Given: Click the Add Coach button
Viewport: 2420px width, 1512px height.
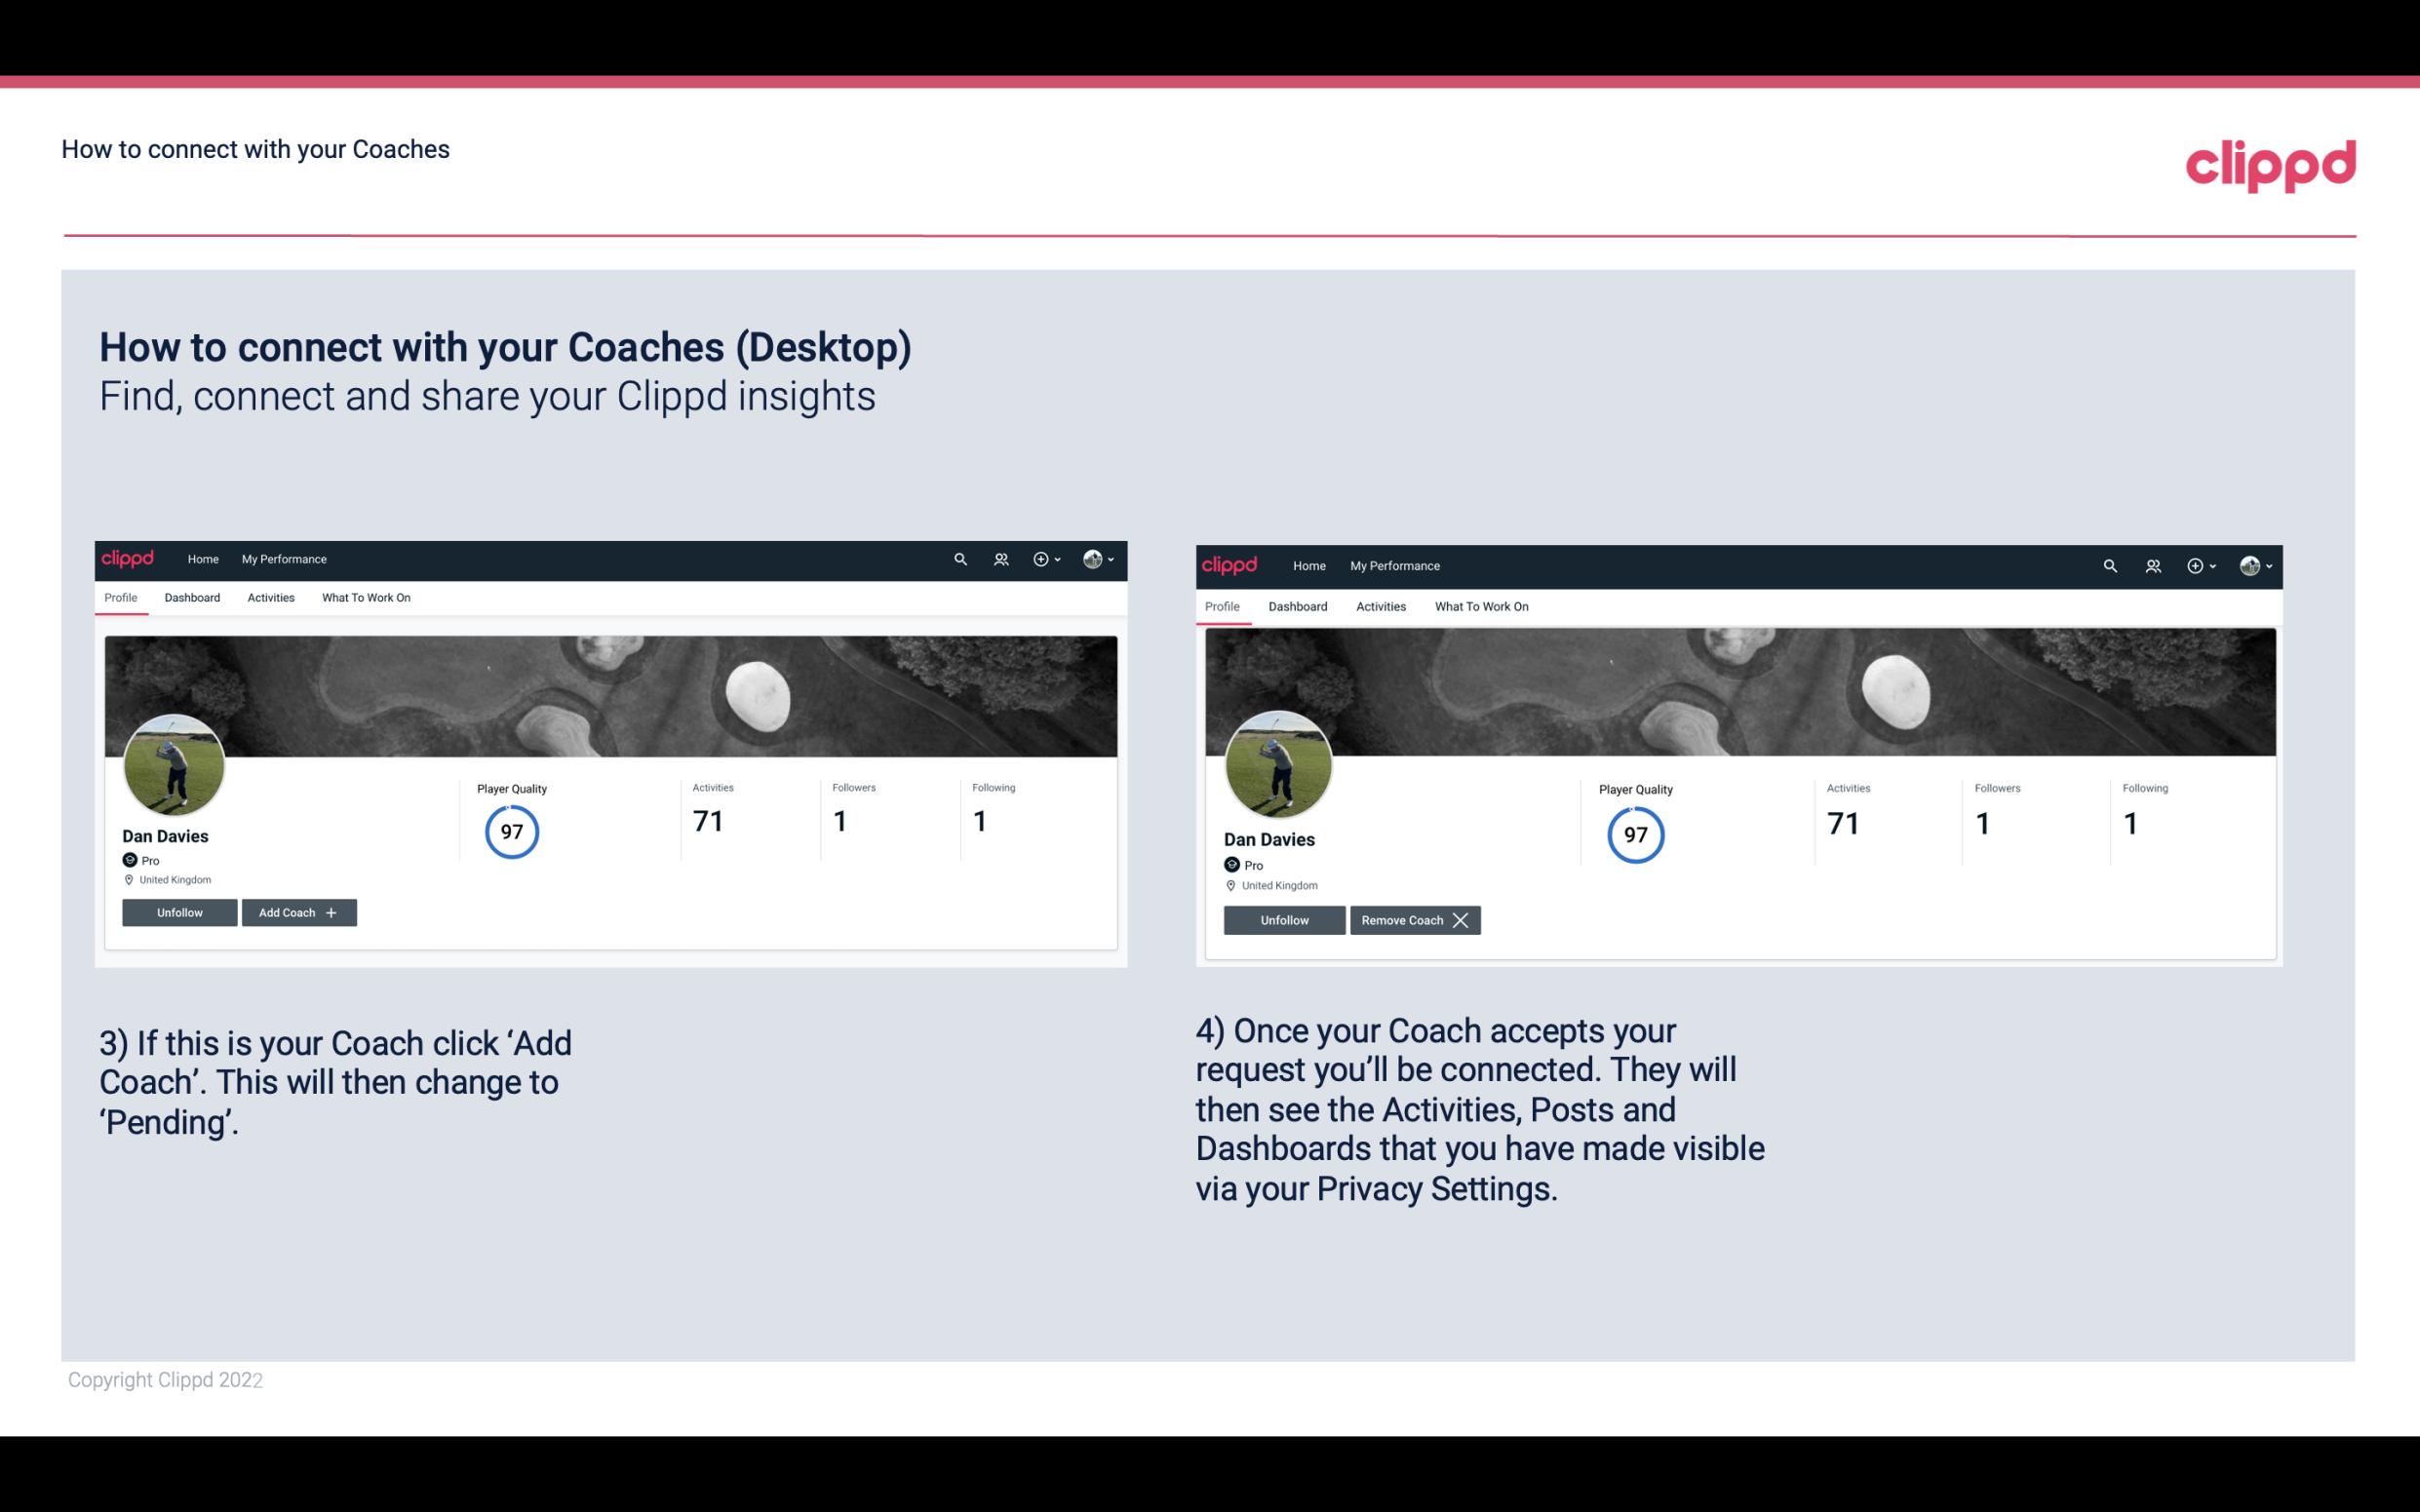Looking at the screenshot, I should pos(298,911).
